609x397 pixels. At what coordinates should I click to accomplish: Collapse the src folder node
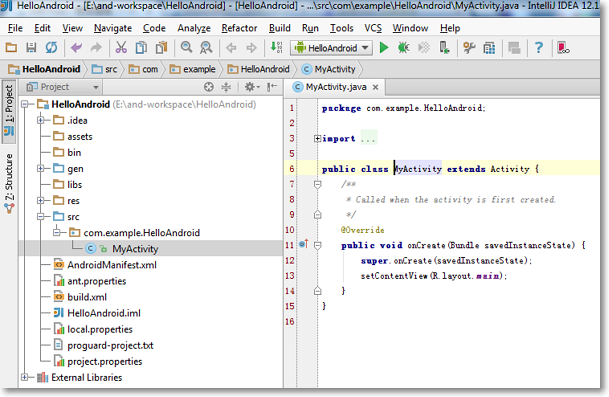coord(41,216)
